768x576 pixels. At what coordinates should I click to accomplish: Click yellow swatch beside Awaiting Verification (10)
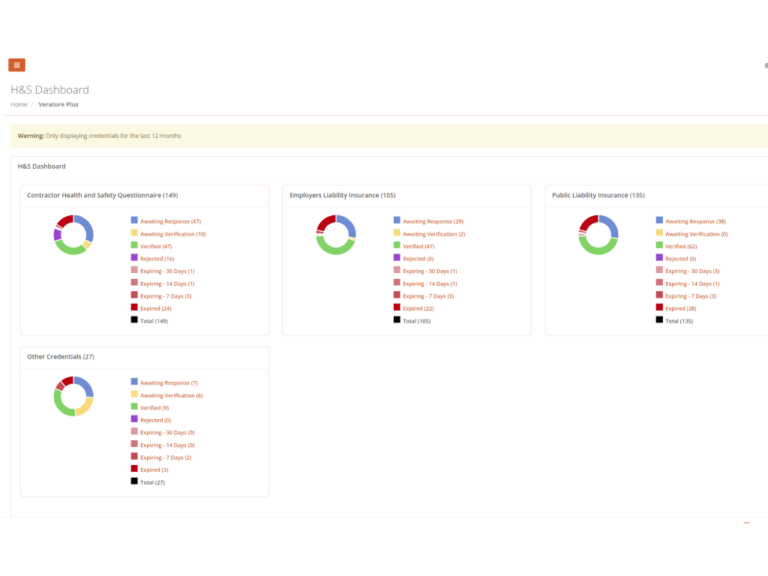point(134,233)
